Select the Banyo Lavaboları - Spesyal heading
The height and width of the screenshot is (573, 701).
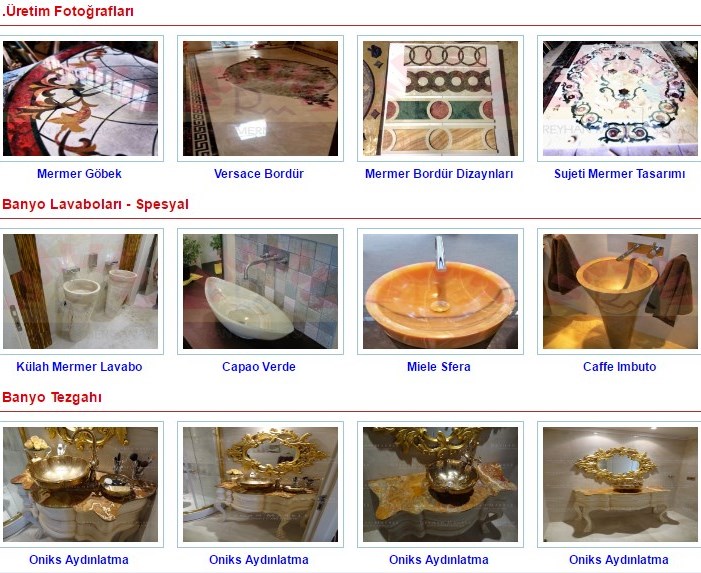95,204
